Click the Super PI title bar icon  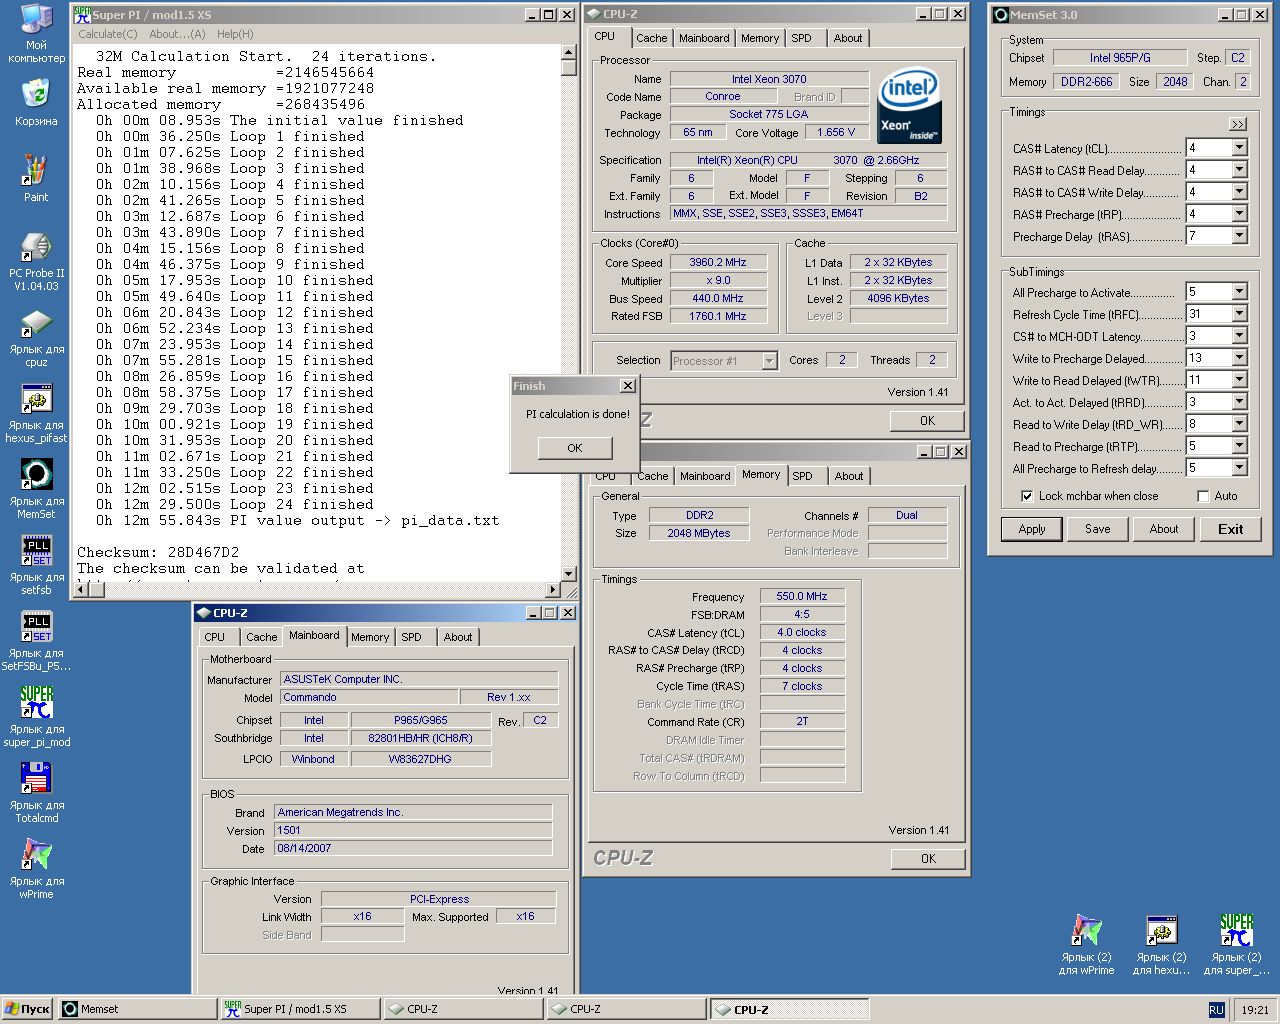tap(82, 14)
